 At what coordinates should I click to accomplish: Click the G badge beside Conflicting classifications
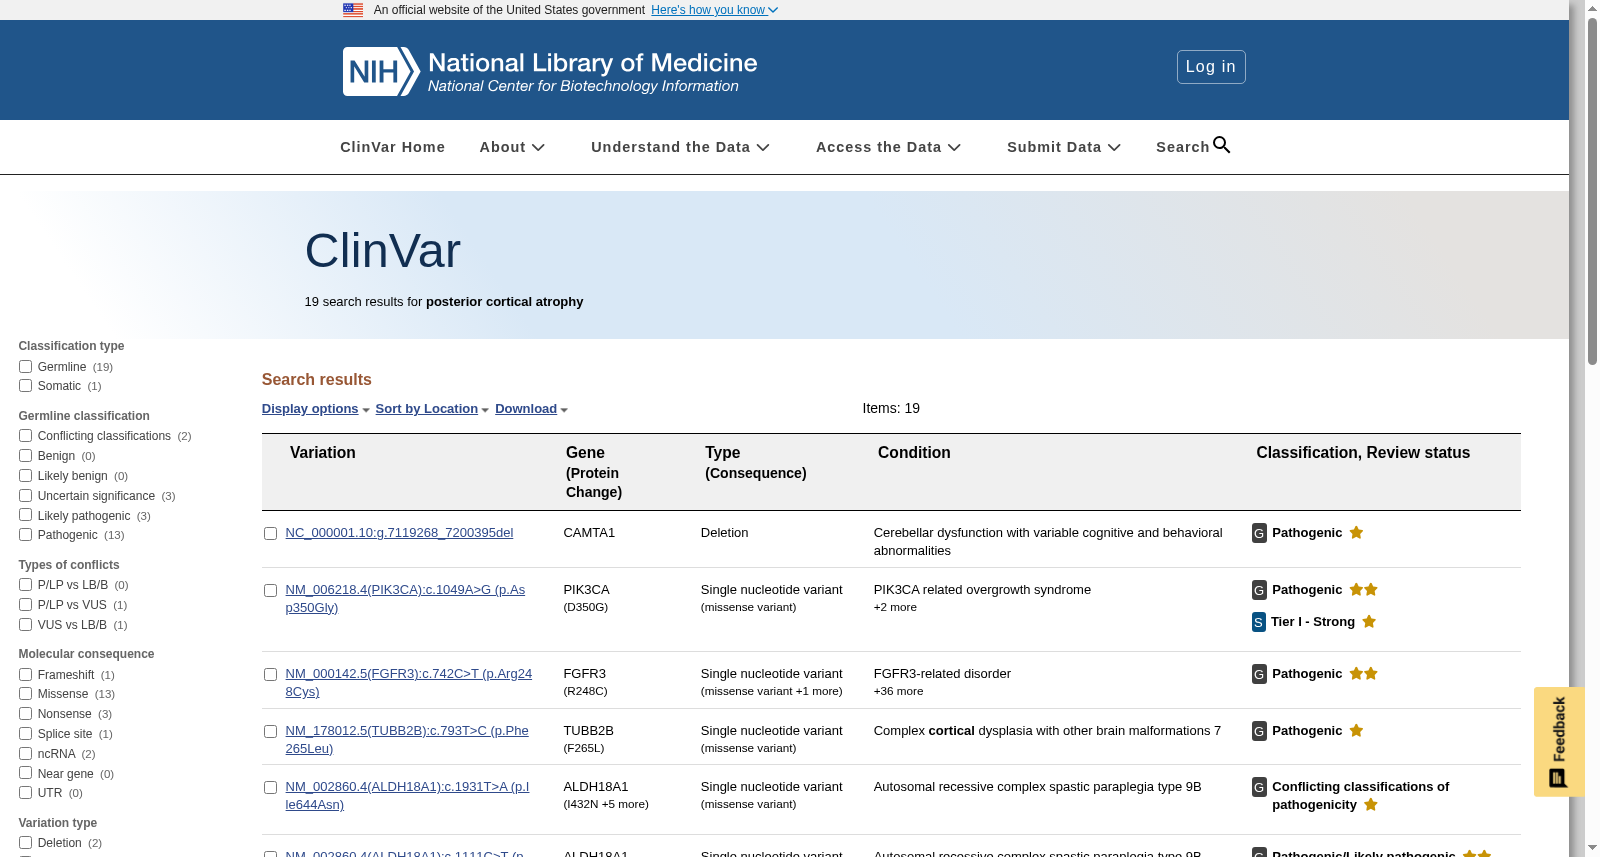pos(1259,787)
